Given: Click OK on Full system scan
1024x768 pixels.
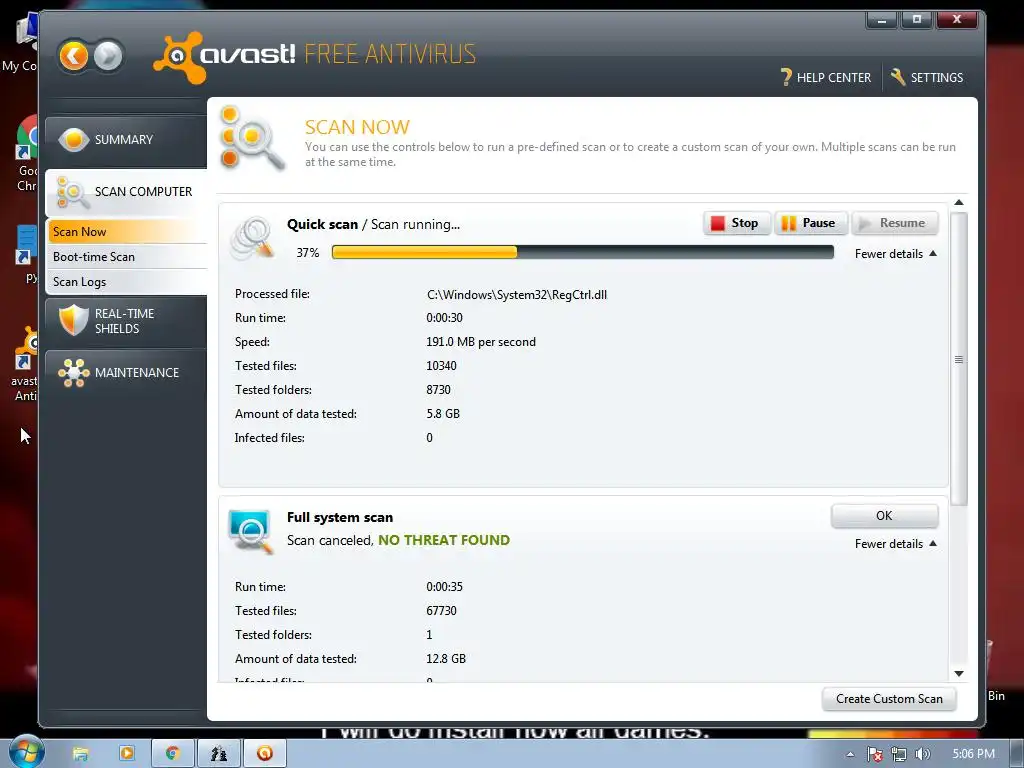Looking at the screenshot, I should pyautogui.click(x=884, y=516).
